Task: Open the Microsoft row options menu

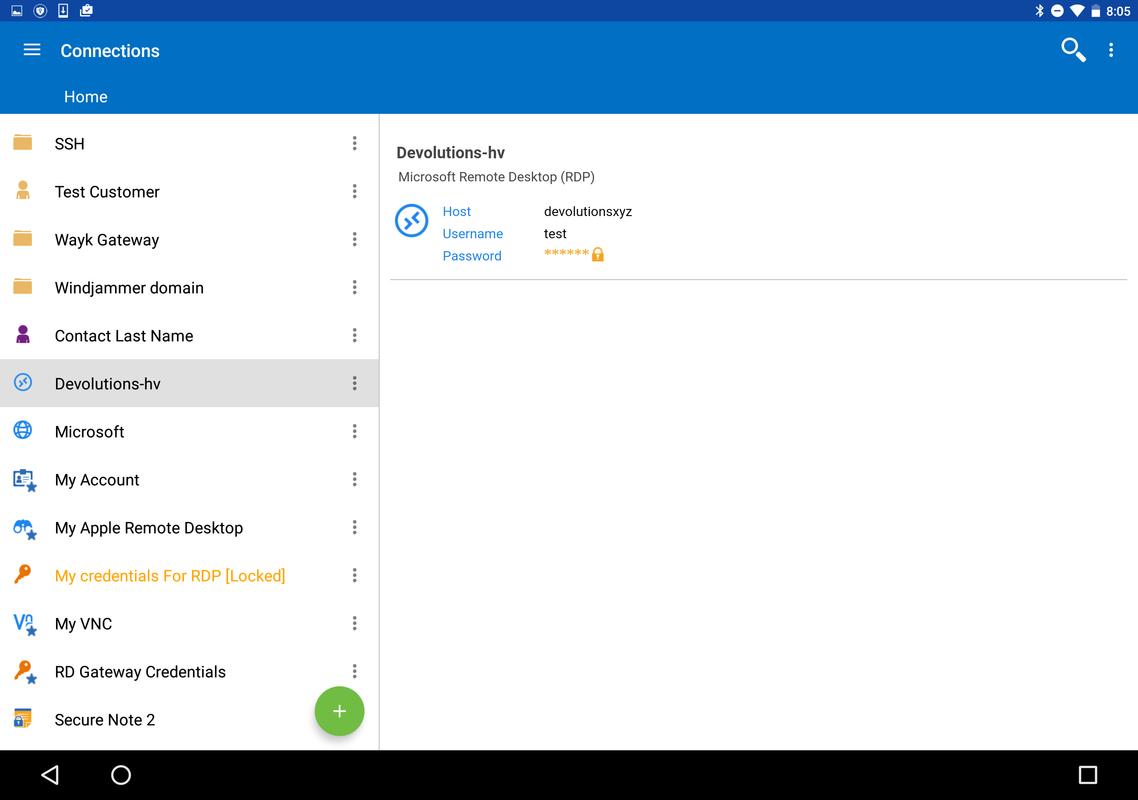Action: coord(354,431)
